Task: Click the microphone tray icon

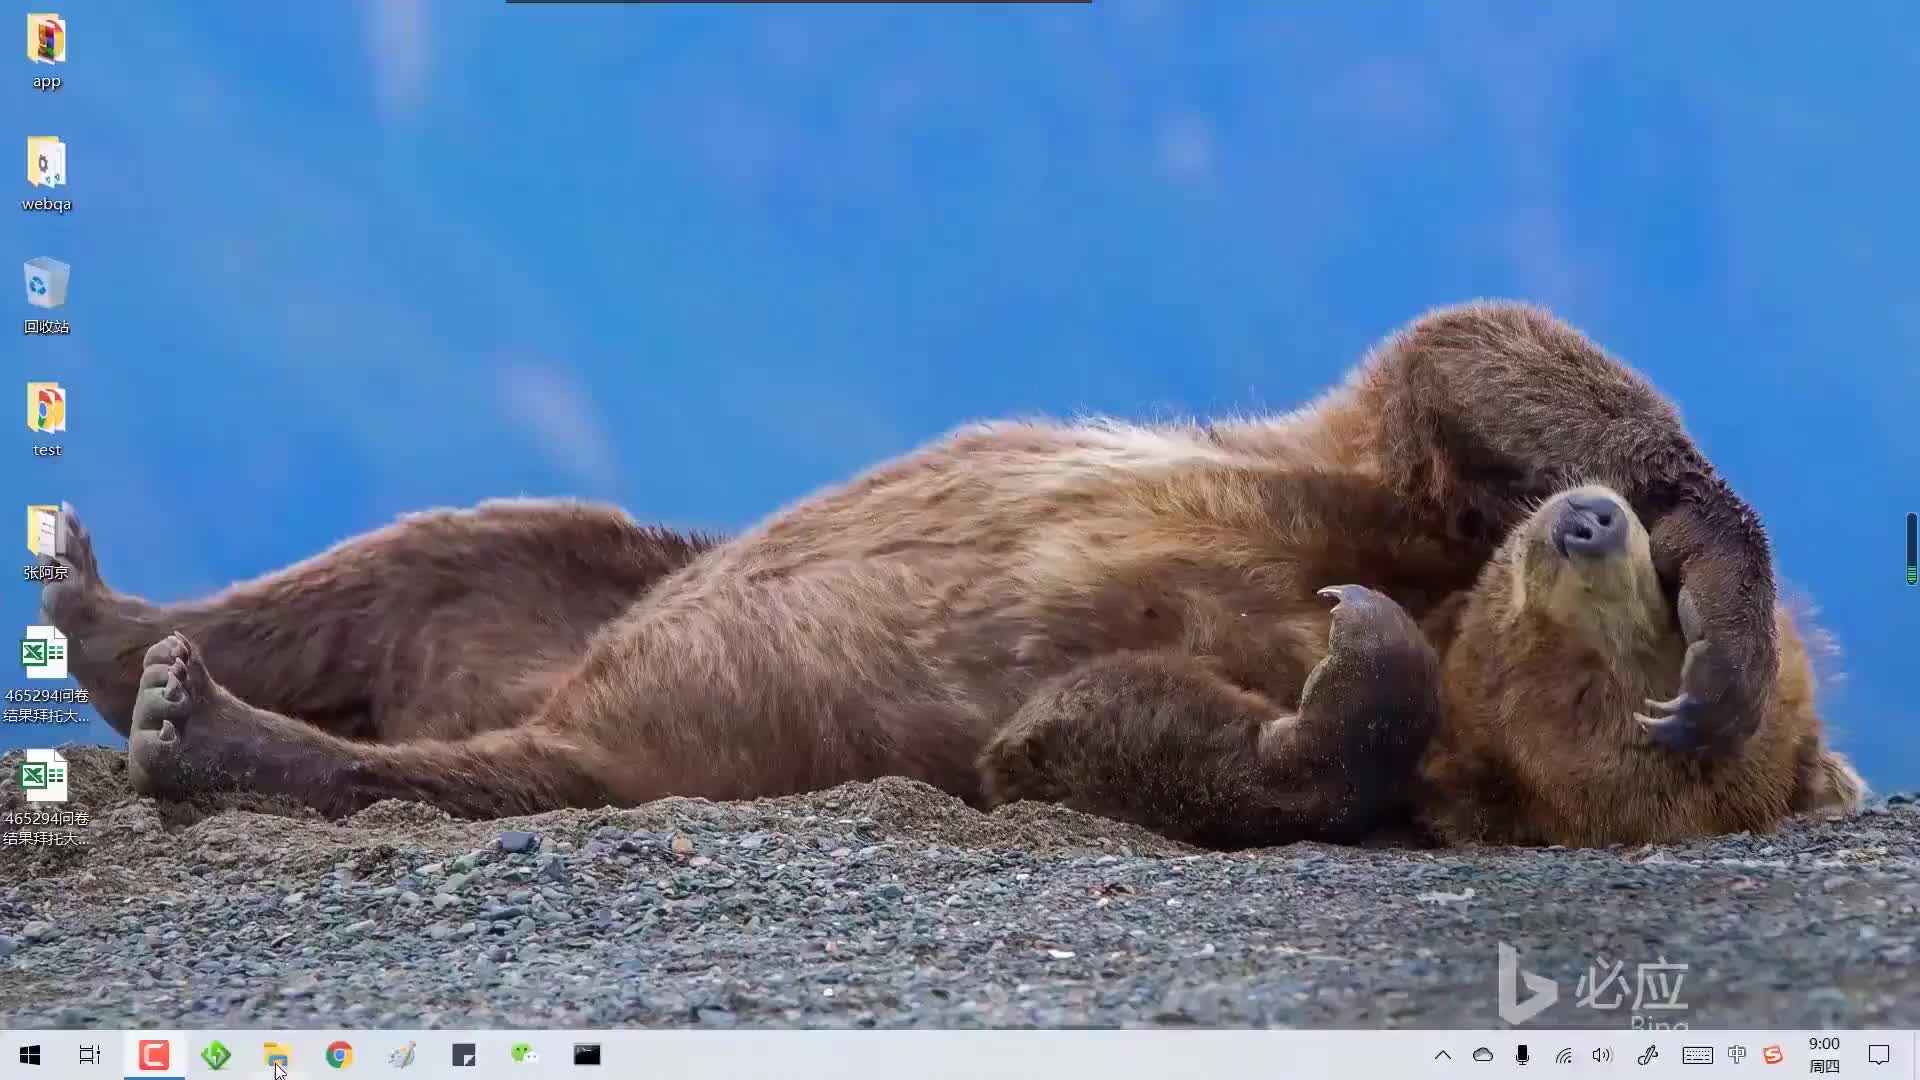Action: [x=1522, y=1055]
